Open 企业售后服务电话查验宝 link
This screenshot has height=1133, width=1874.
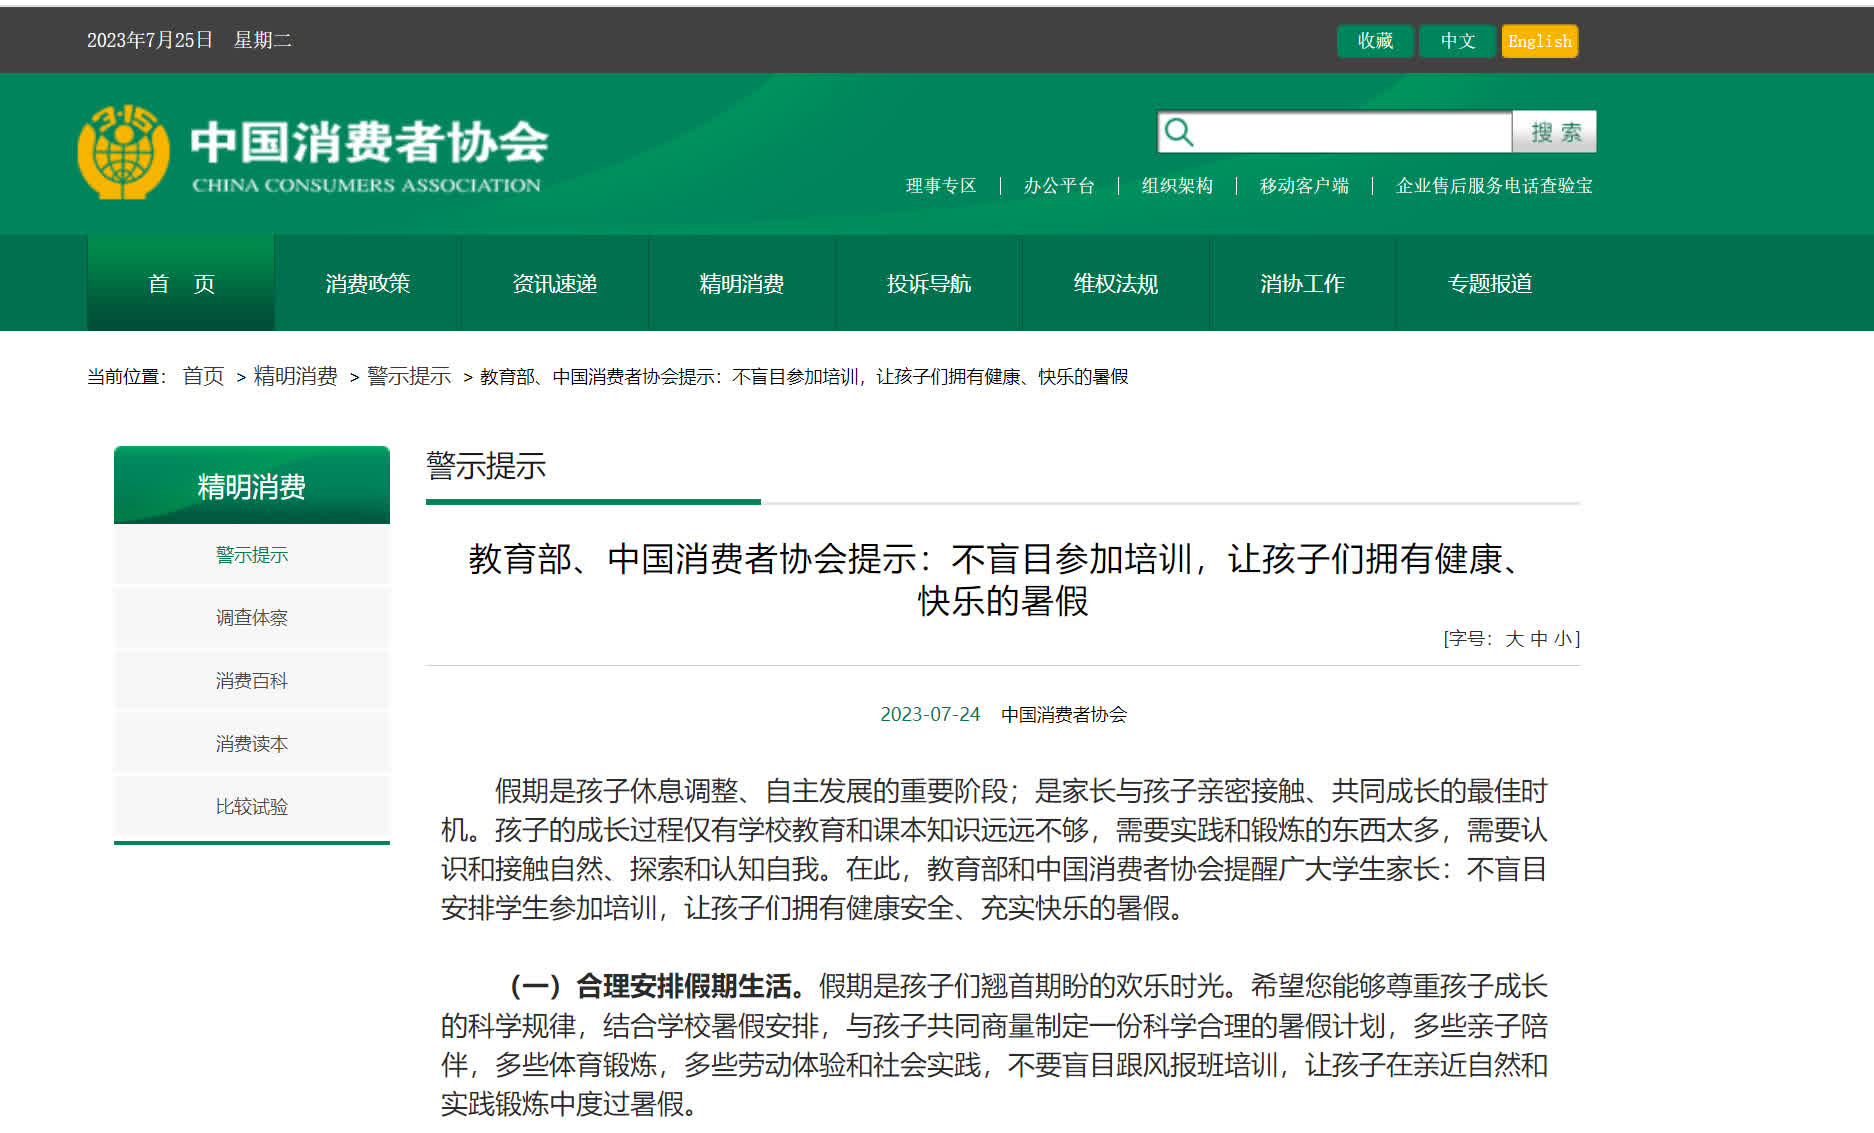tap(1494, 186)
